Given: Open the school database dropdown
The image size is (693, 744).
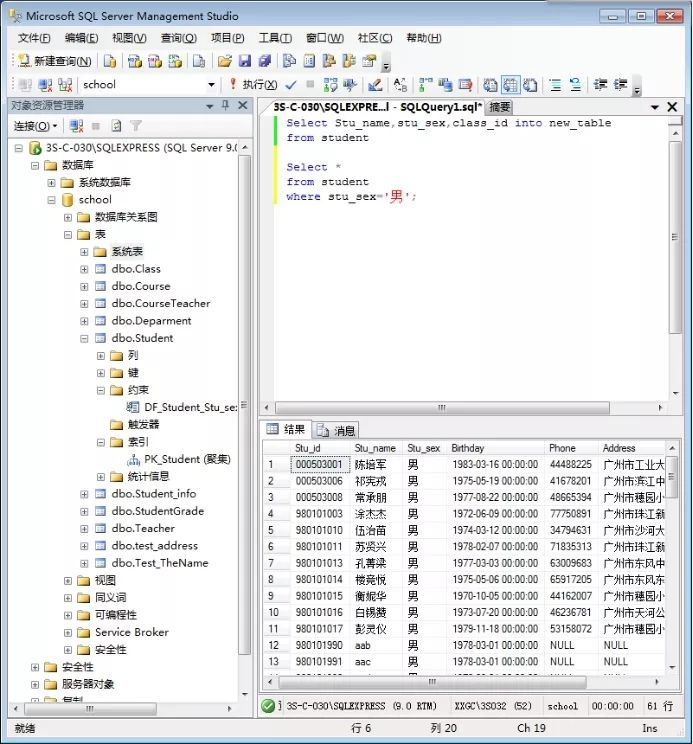Looking at the screenshot, I should click(212, 85).
